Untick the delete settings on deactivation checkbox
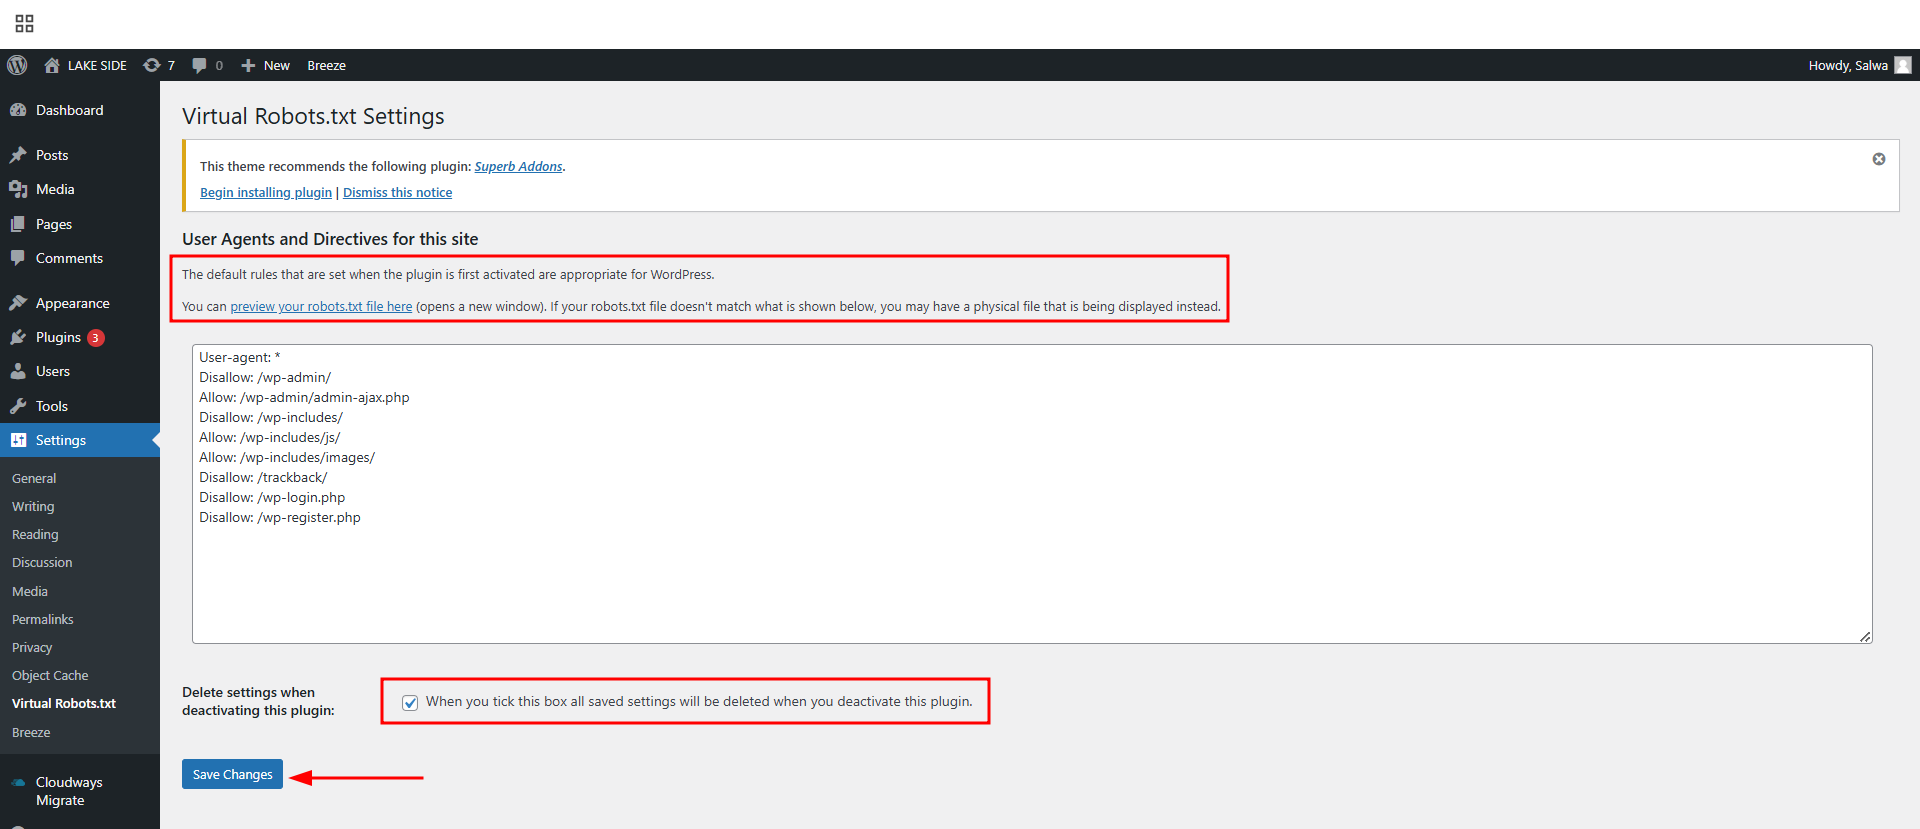Viewport: 1920px width, 829px height. tap(410, 702)
